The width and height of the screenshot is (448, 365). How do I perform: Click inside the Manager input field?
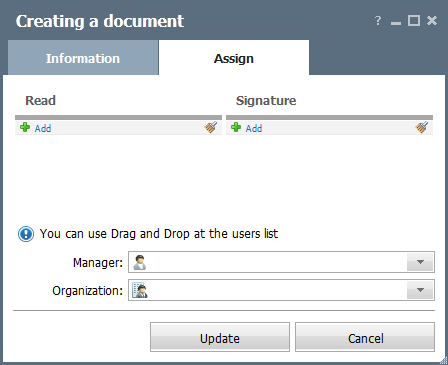click(x=281, y=262)
